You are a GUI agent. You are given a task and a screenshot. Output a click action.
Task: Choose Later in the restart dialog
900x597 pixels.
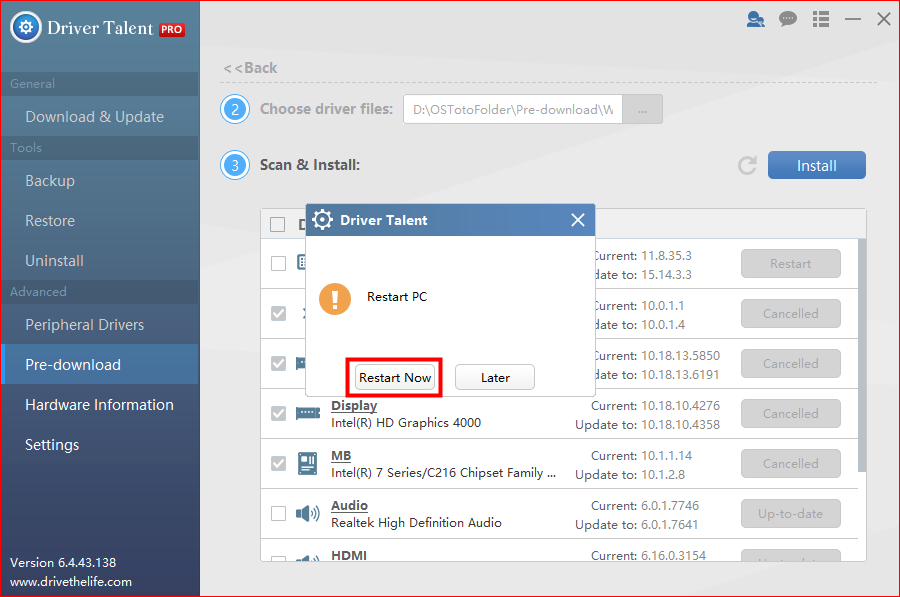pos(495,378)
